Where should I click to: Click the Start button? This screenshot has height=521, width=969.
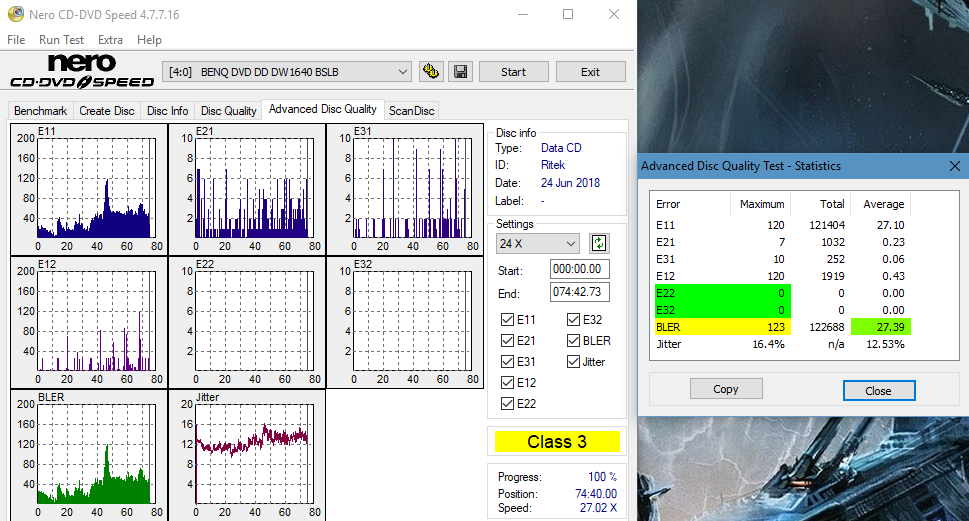pos(514,72)
